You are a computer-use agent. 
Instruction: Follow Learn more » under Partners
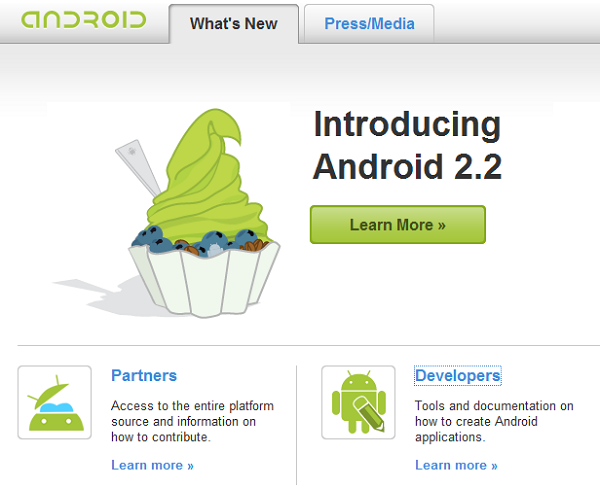[x=152, y=465]
